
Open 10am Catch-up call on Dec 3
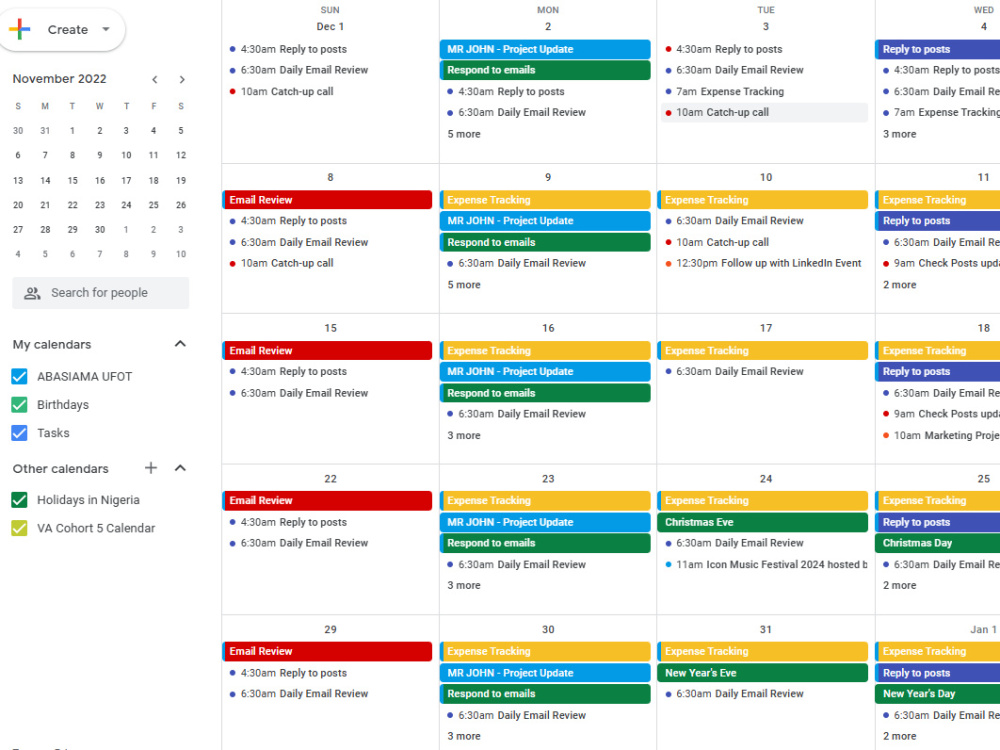[x=764, y=112]
